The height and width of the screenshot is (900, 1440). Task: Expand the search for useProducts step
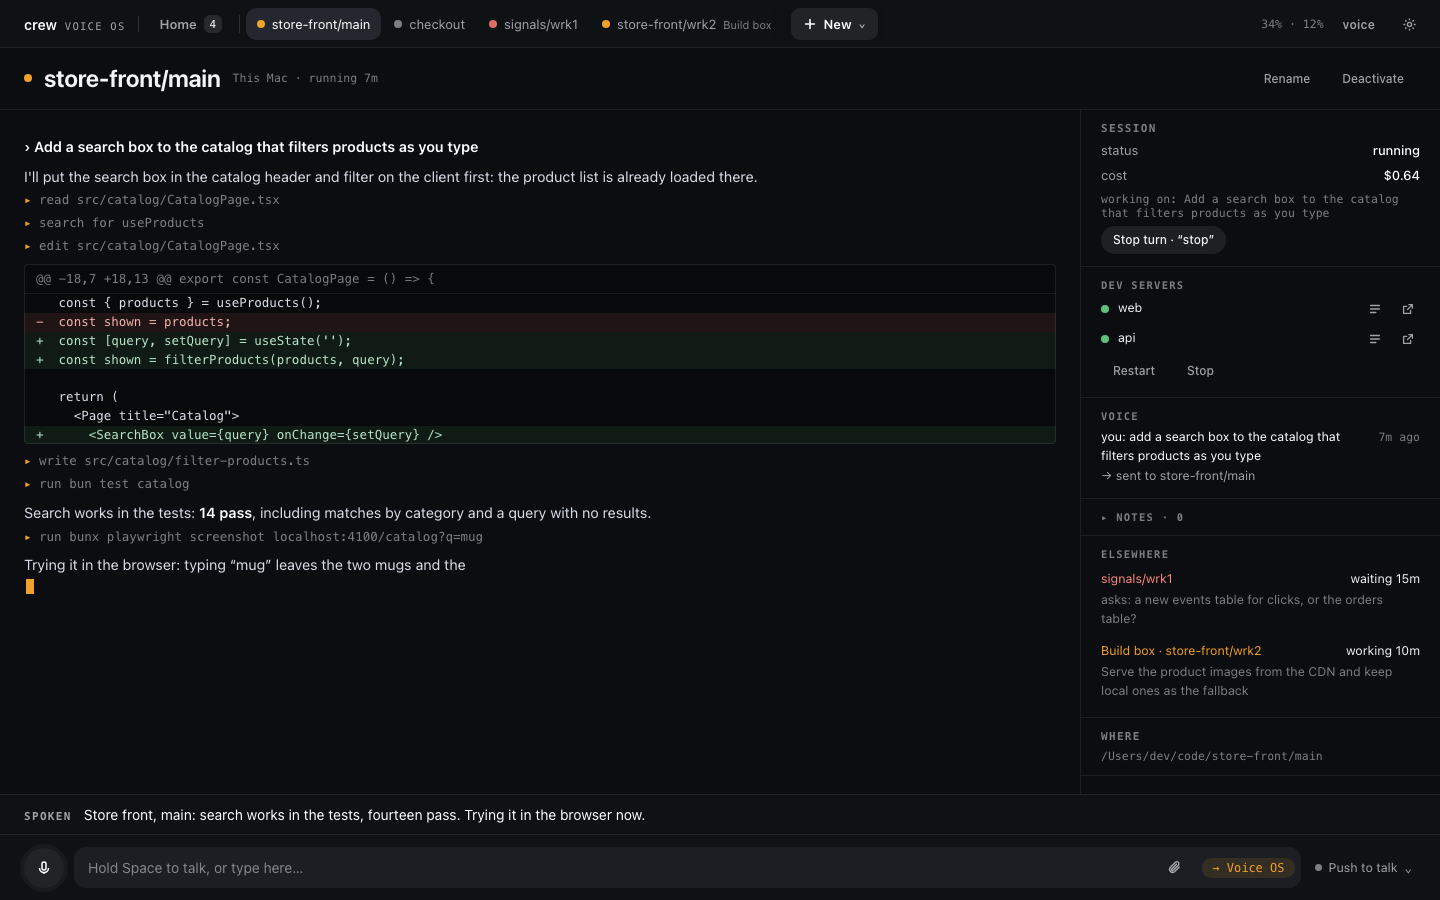pos(114,223)
